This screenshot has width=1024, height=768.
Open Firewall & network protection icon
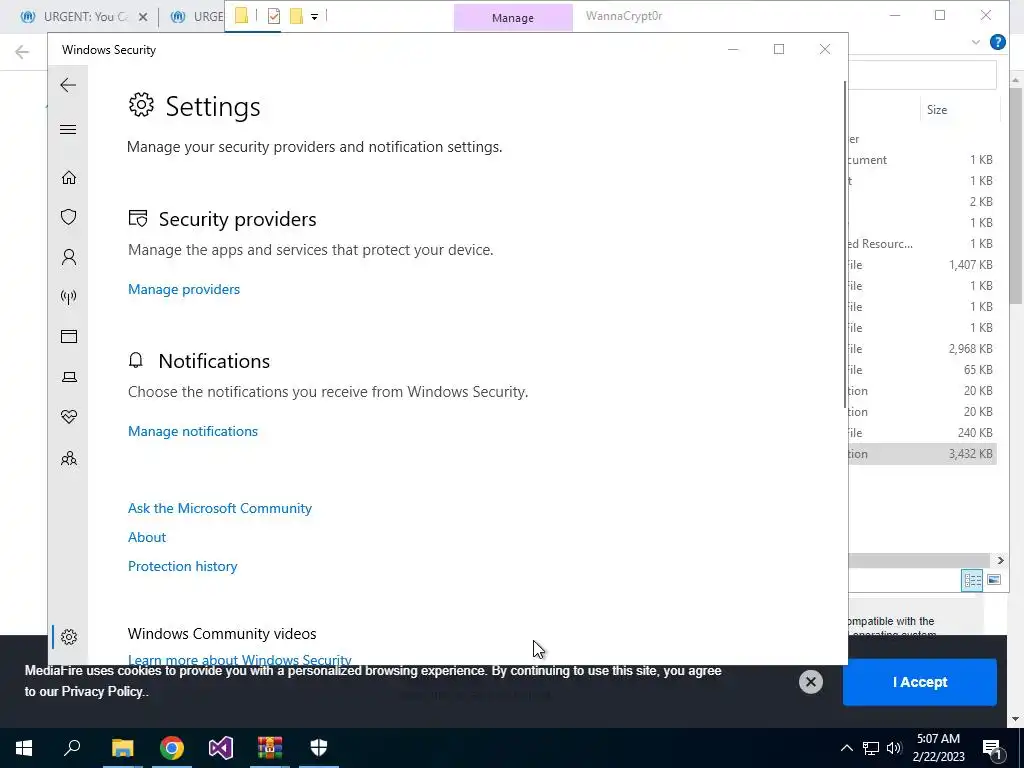coord(69,297)
